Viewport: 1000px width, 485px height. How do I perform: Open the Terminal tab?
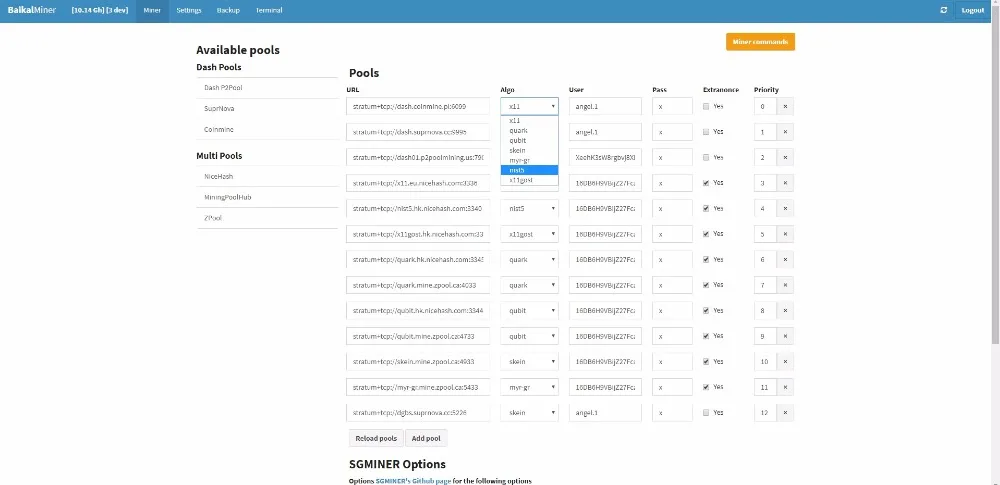(x=268, y=10)
